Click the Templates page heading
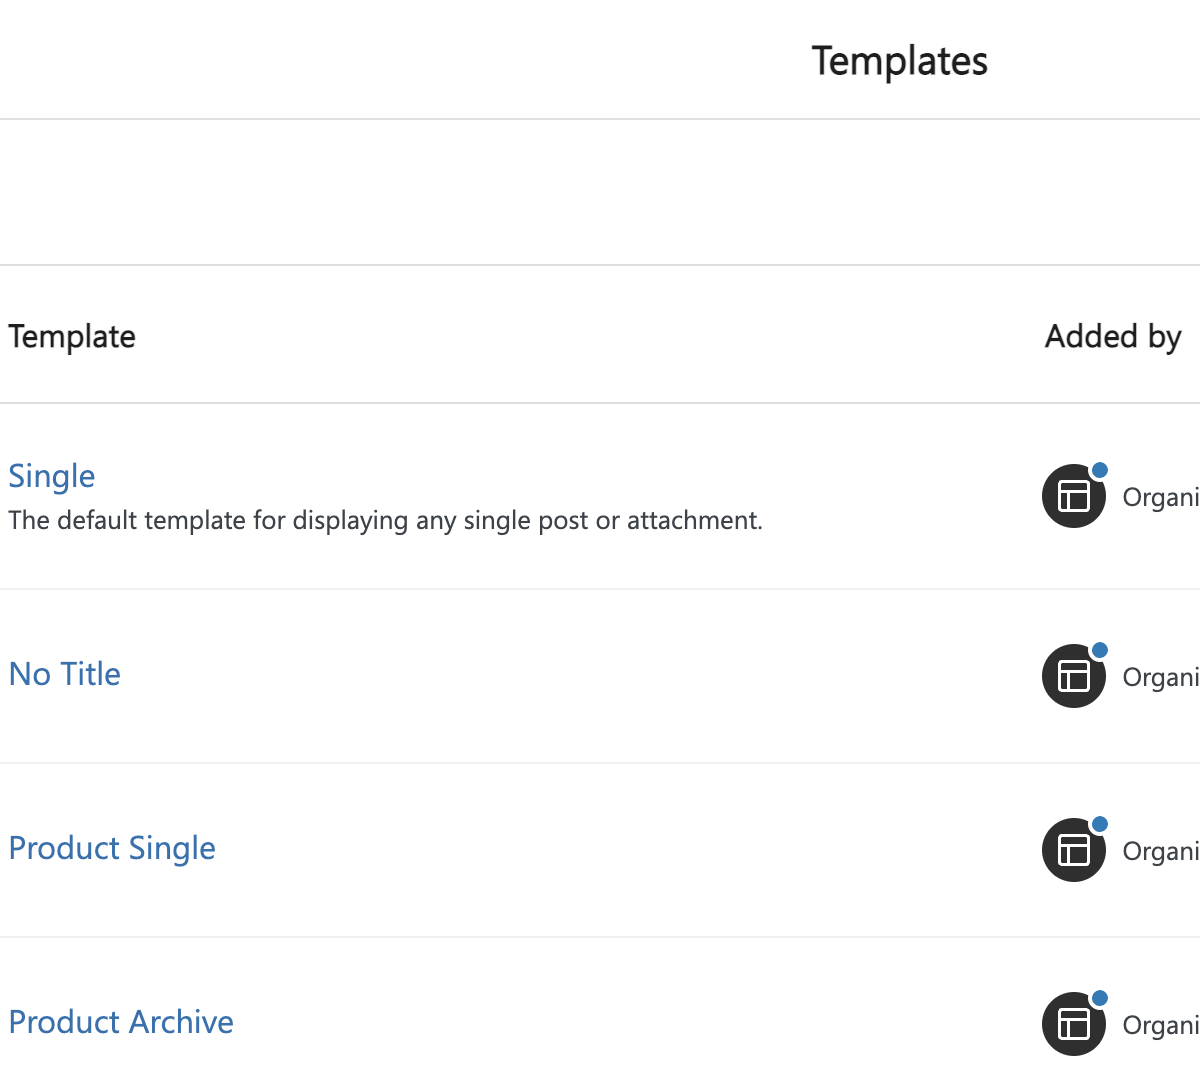Viewport: 1200px width, 1068px height. click(900, 61)
